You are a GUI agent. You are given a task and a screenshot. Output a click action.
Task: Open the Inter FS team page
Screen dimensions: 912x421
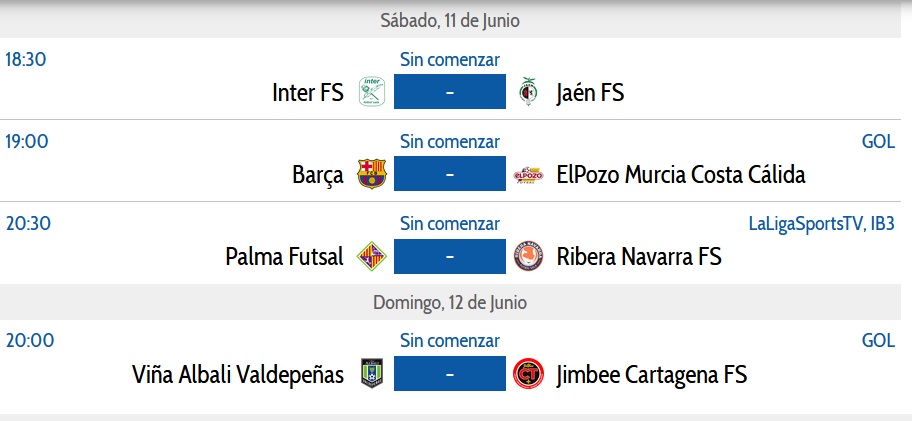tap(308, 93)
